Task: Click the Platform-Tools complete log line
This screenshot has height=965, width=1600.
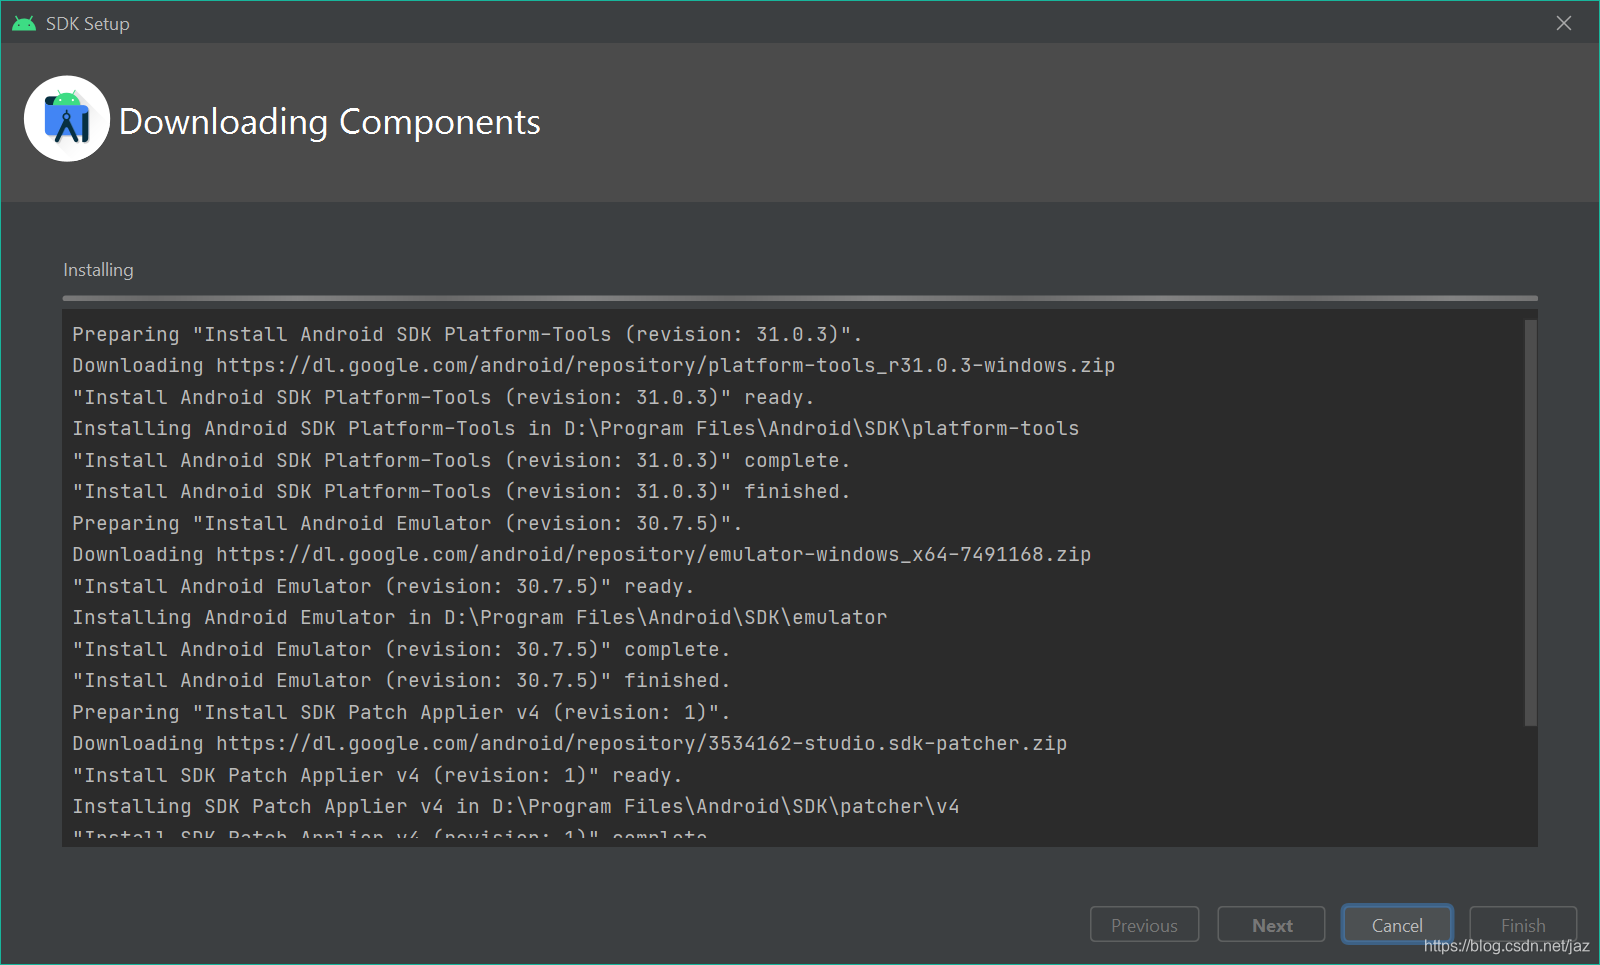Action: tap(461, 460)
